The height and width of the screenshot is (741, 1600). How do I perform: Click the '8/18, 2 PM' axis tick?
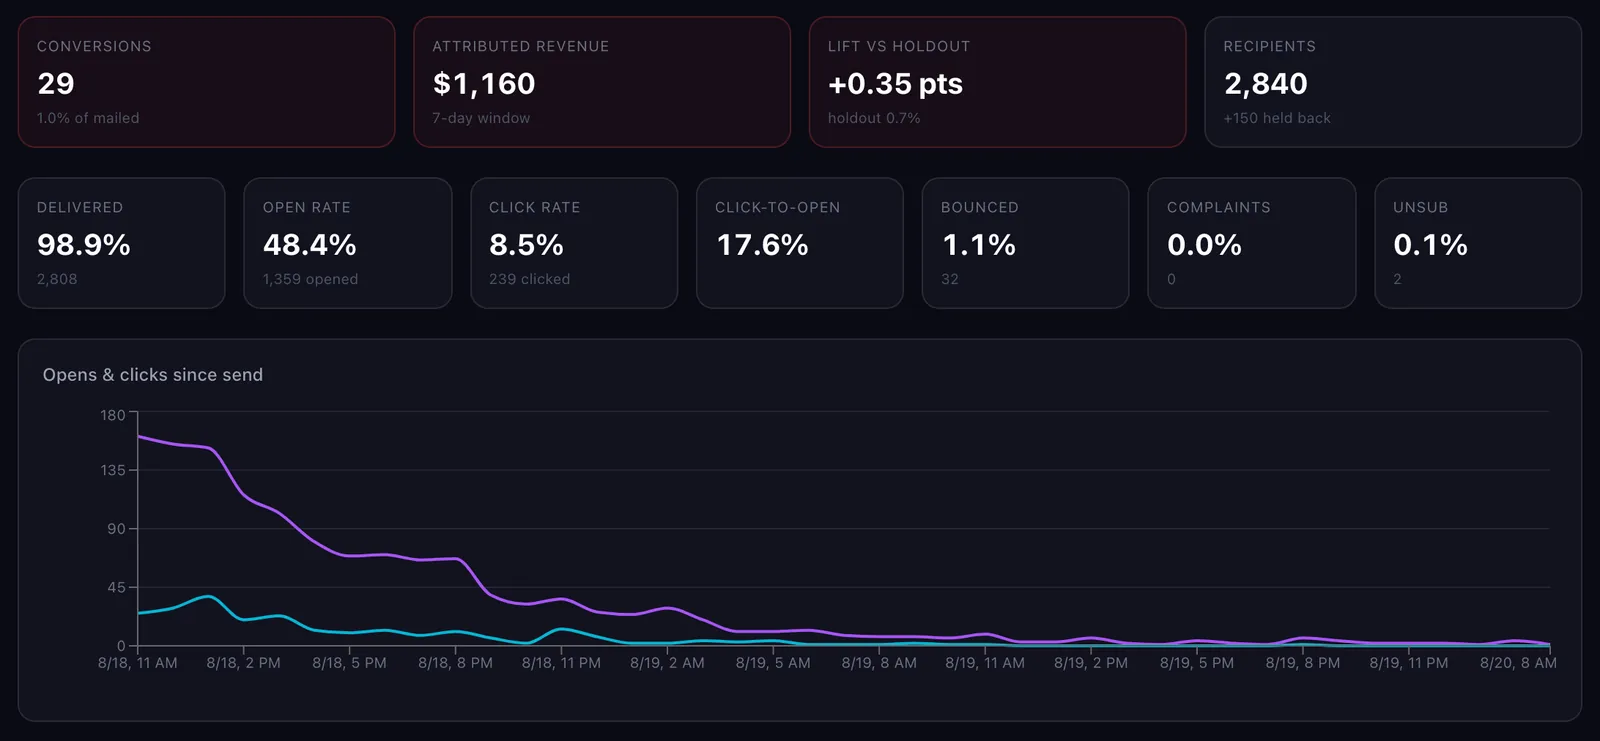pos(243,663)
